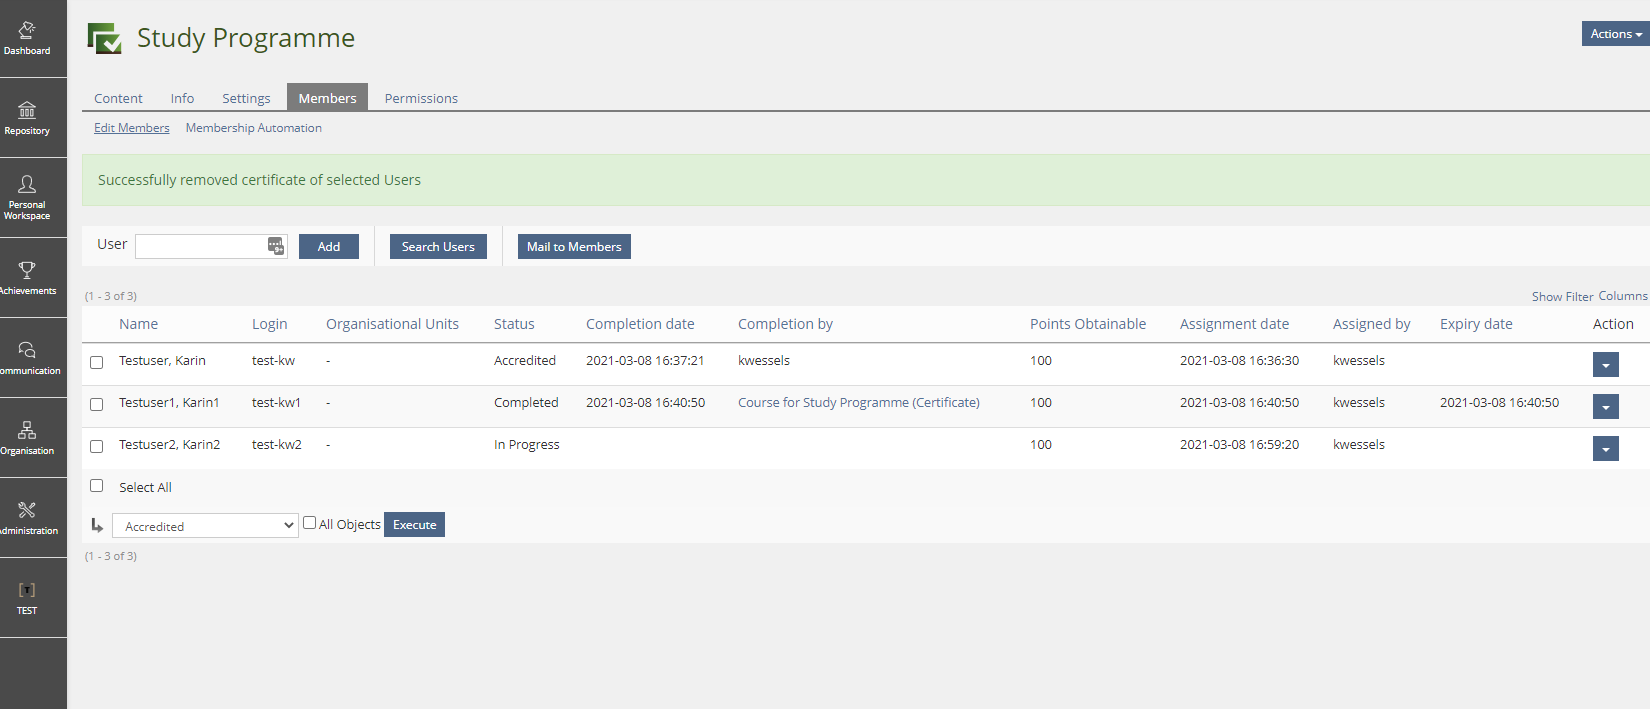Open Course for Study Programme (Certificate) link
This screenshot has width=1650, height=709.
(x=858, y=403)
